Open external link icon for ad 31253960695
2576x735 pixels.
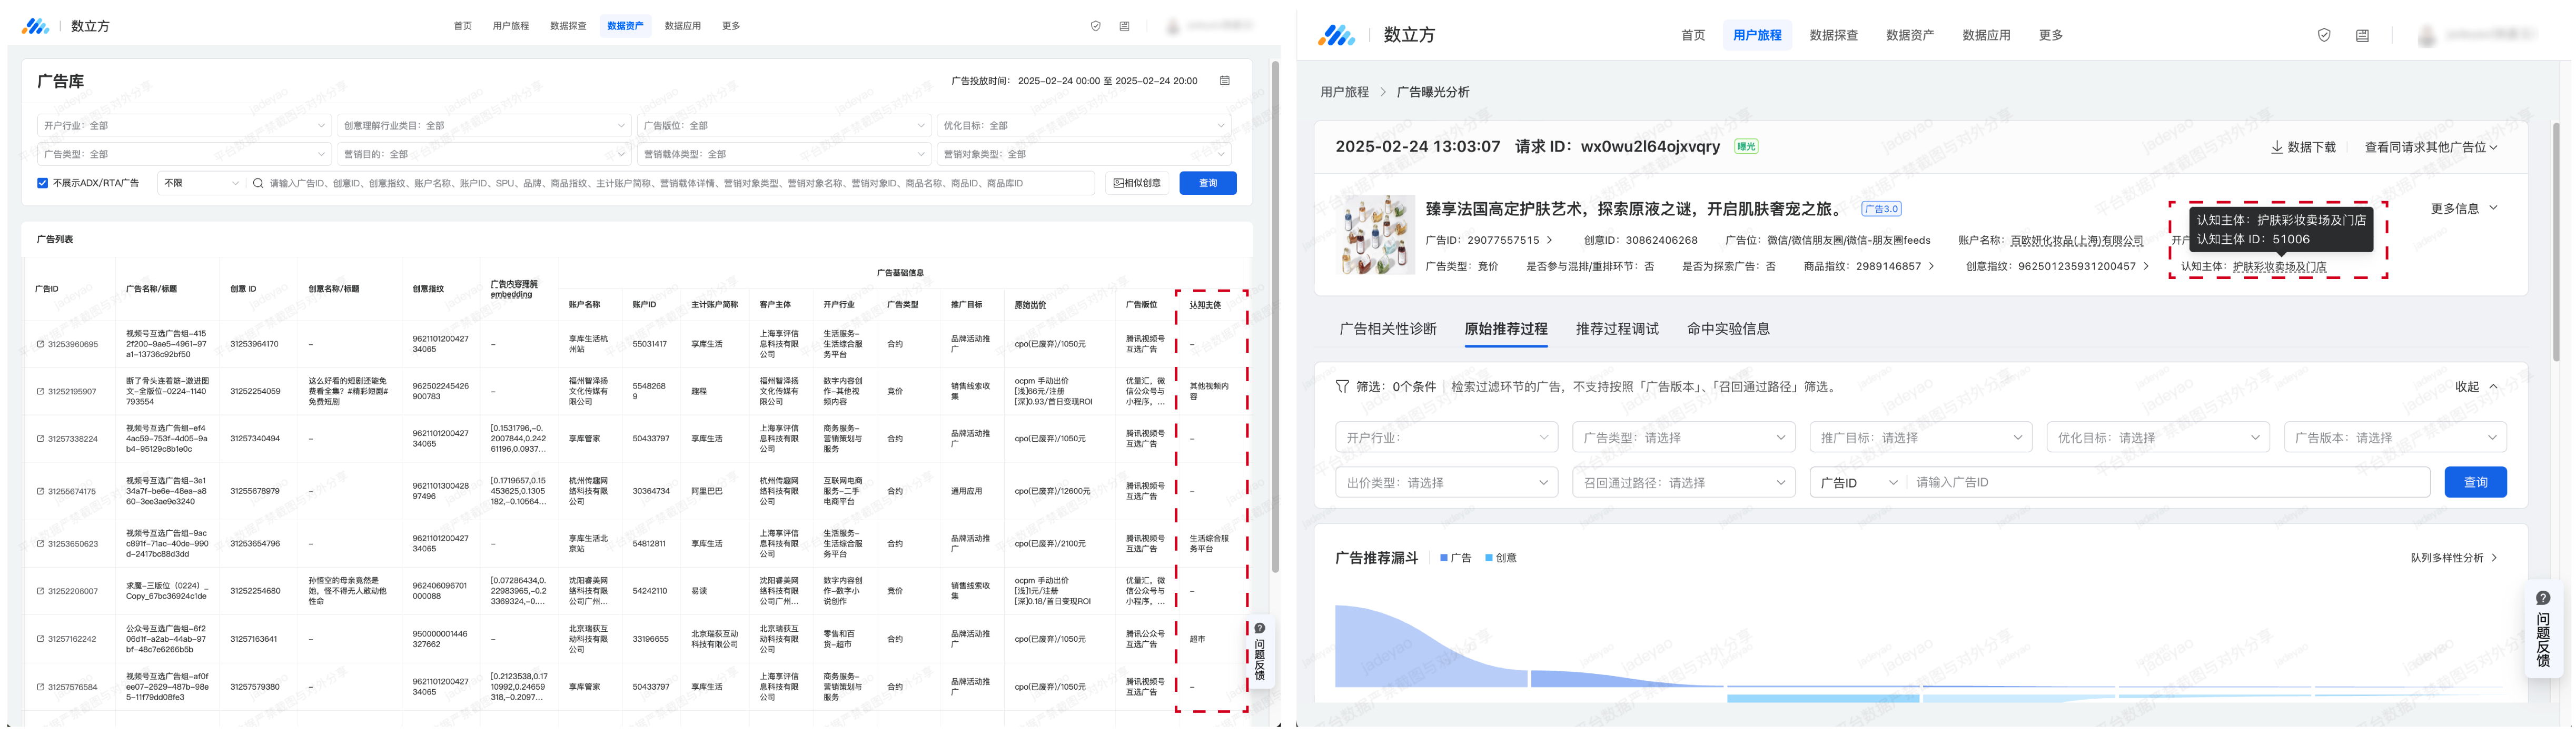pos(40,344)
